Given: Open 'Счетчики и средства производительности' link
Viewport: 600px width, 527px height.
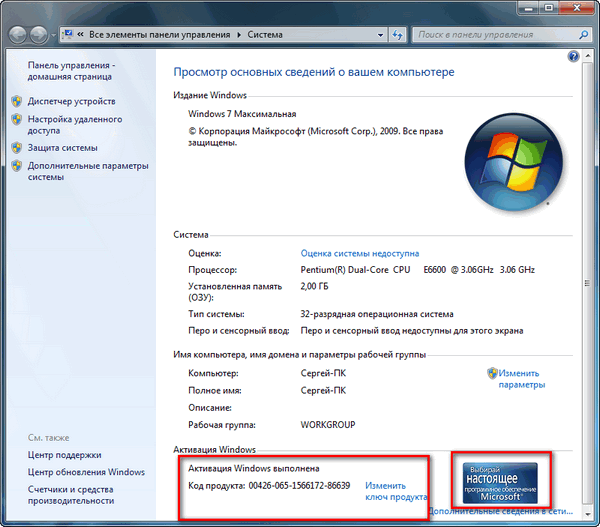Looking at the screenshot, I should (71, 495).
